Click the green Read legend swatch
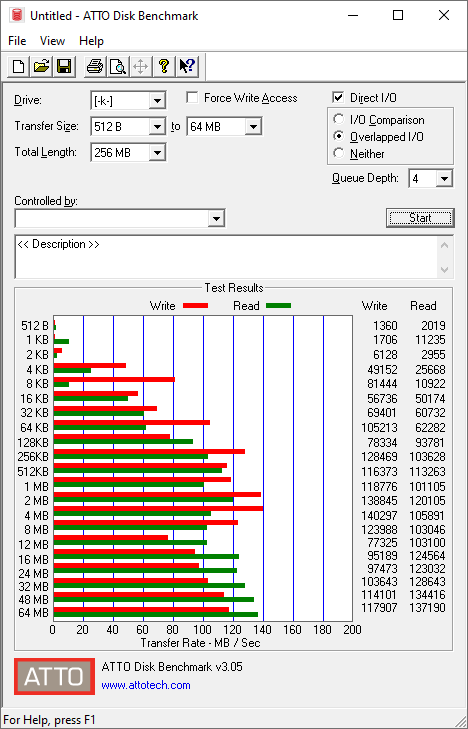Screen dimensions: 468x729 278,306
